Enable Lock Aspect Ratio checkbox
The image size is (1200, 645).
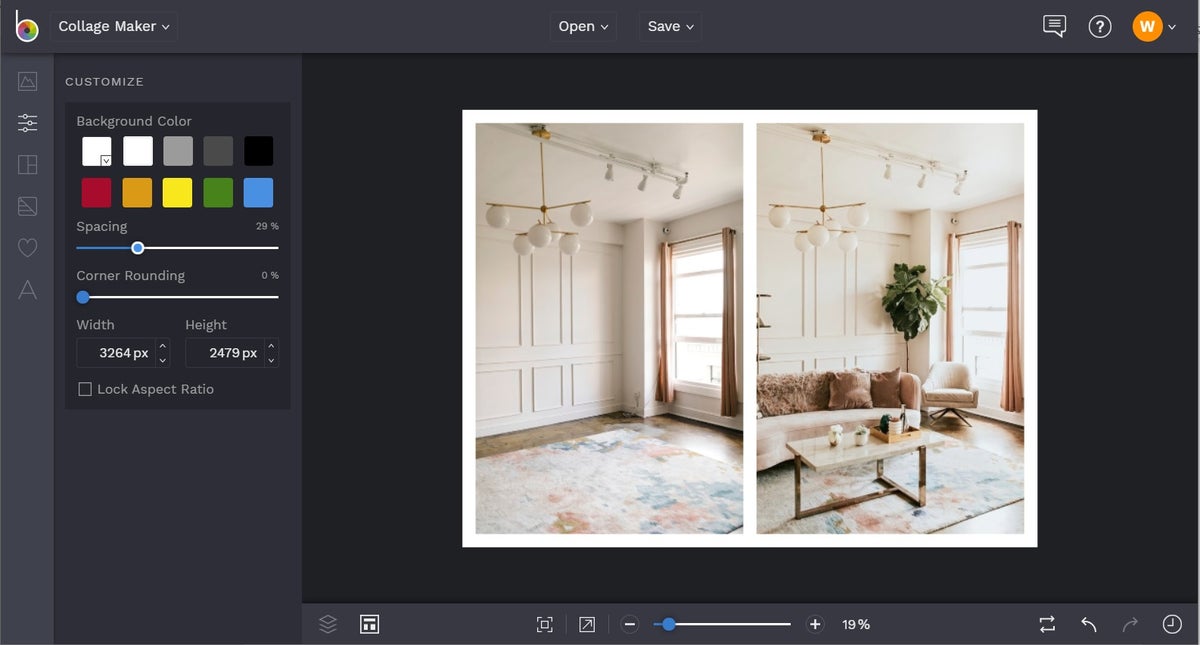(x=85, y=389)
